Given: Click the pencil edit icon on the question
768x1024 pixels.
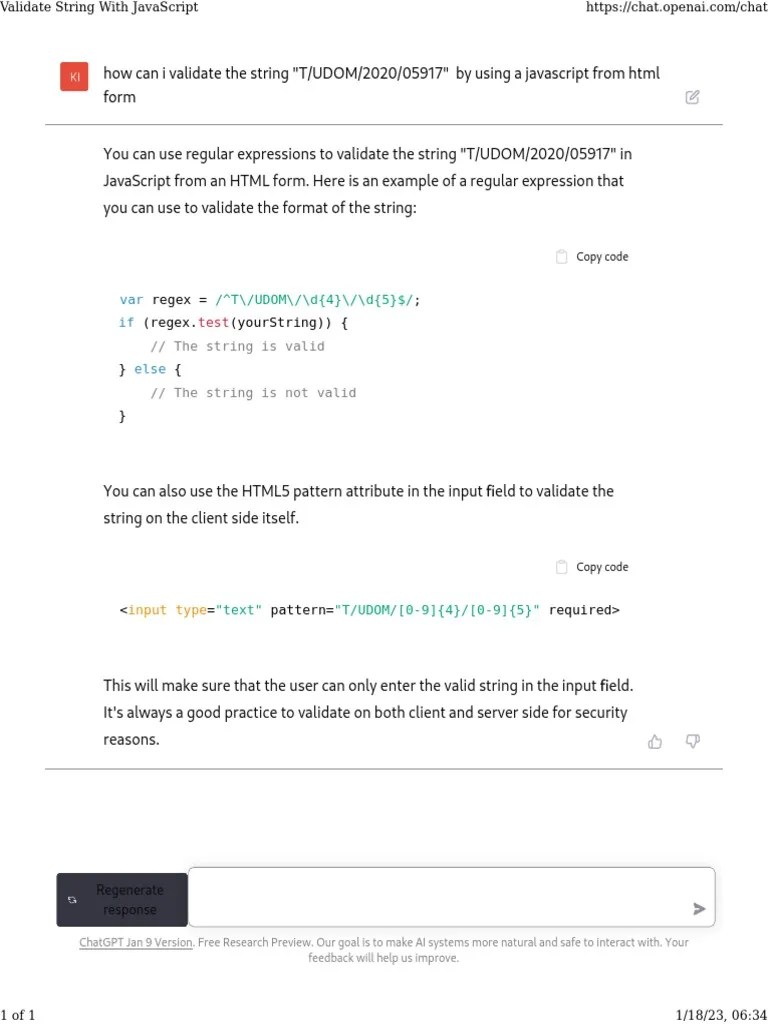Looking at the screenshot, I should click(x=692, y=96).
